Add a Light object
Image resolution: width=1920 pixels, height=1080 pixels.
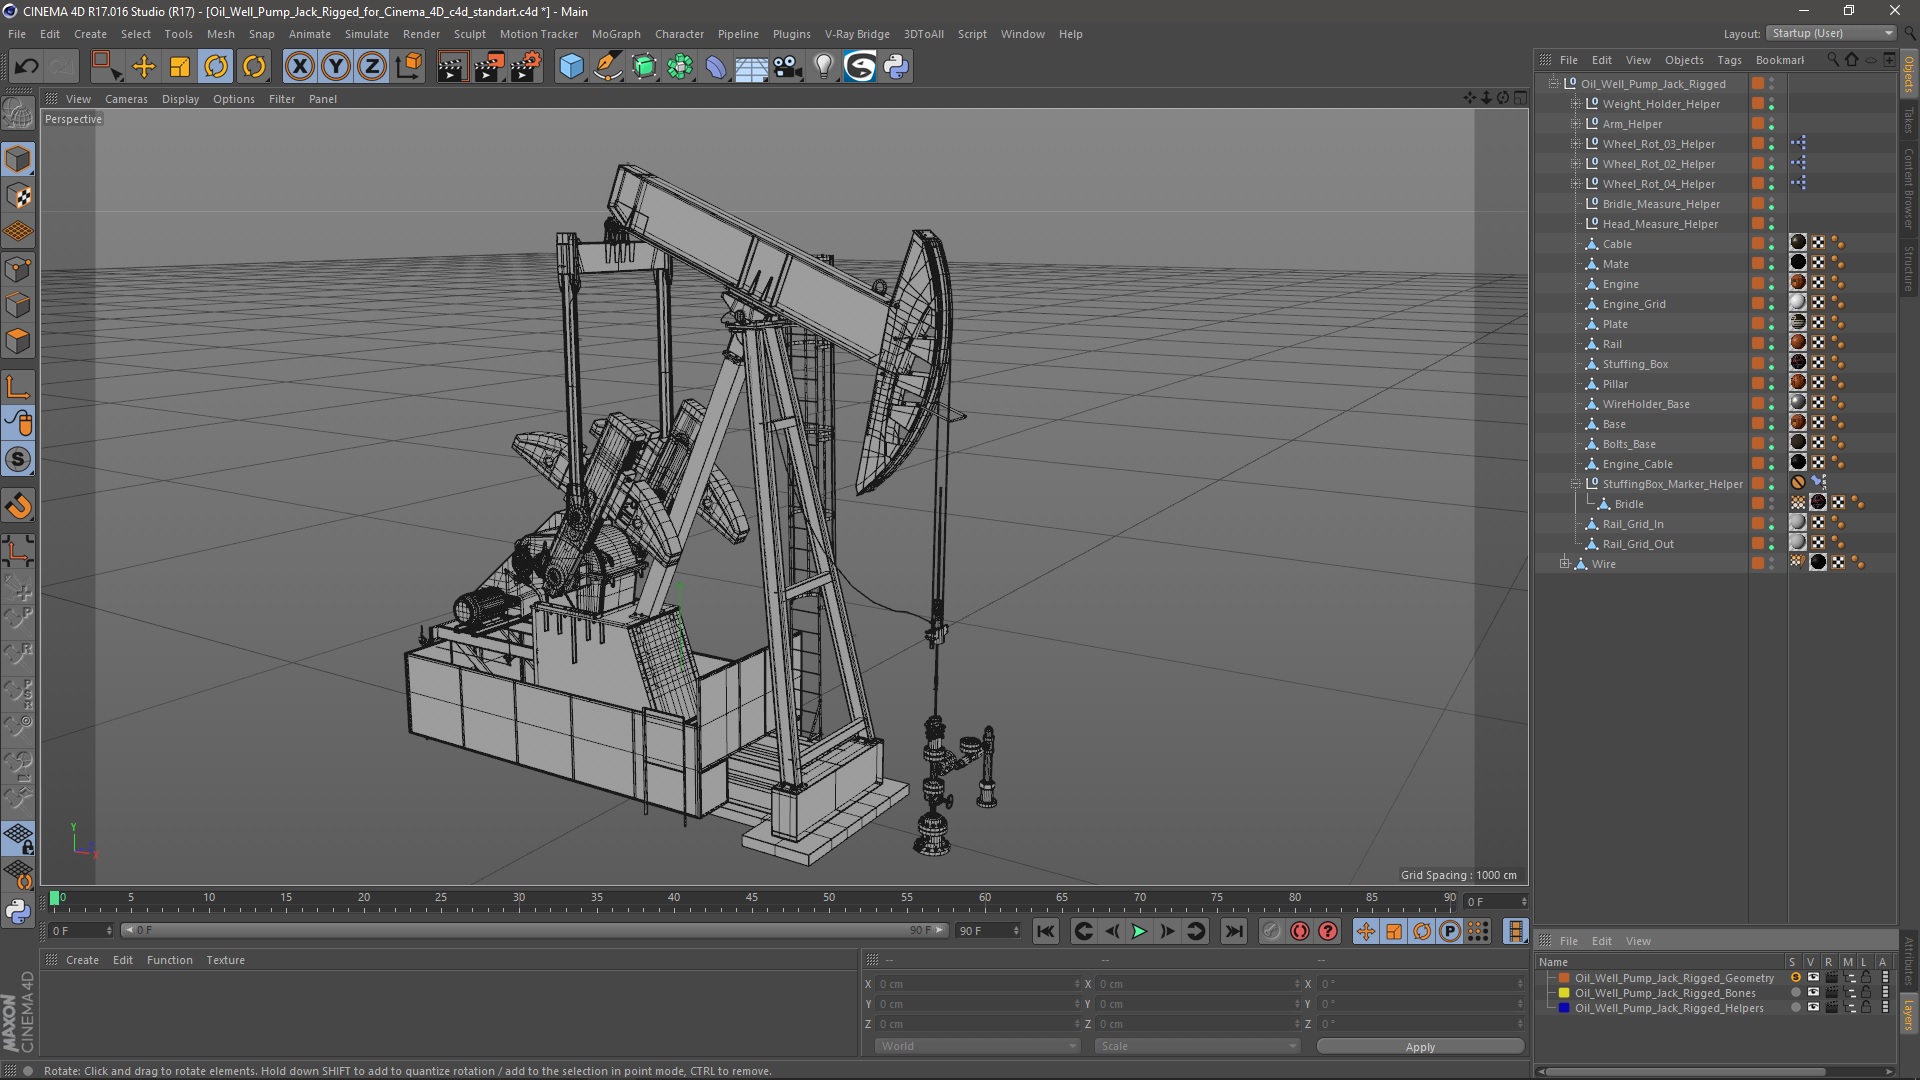[823, 67]
